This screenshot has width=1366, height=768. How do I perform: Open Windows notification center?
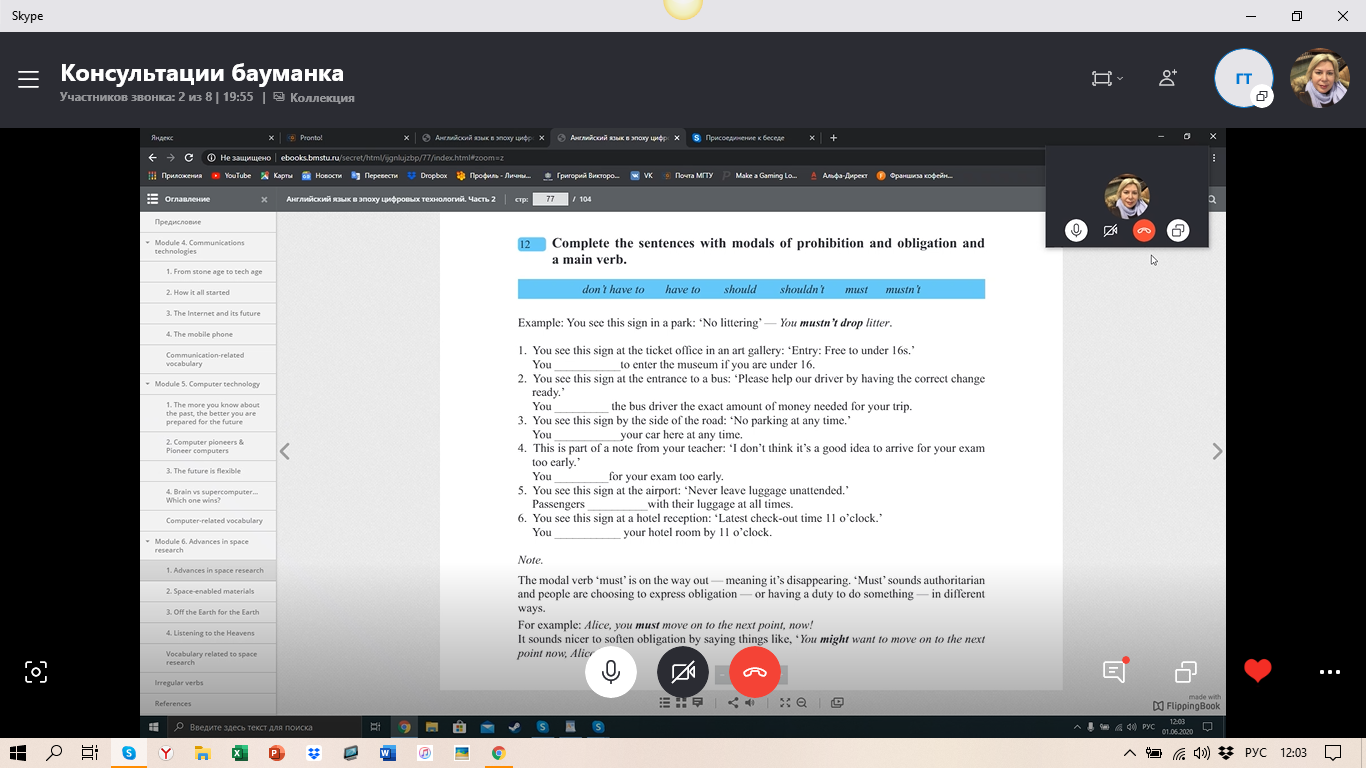pyautogui.click(x=1332, y=753)
